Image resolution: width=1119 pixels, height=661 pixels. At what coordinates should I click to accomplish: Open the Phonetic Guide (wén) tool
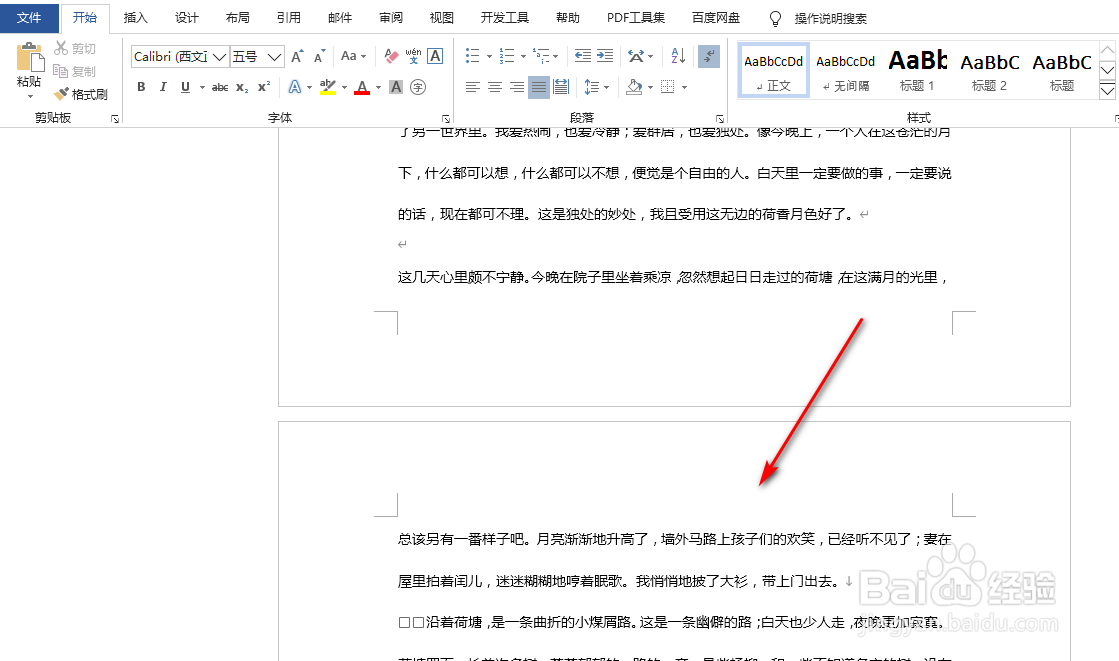click(x=413, y=56)
